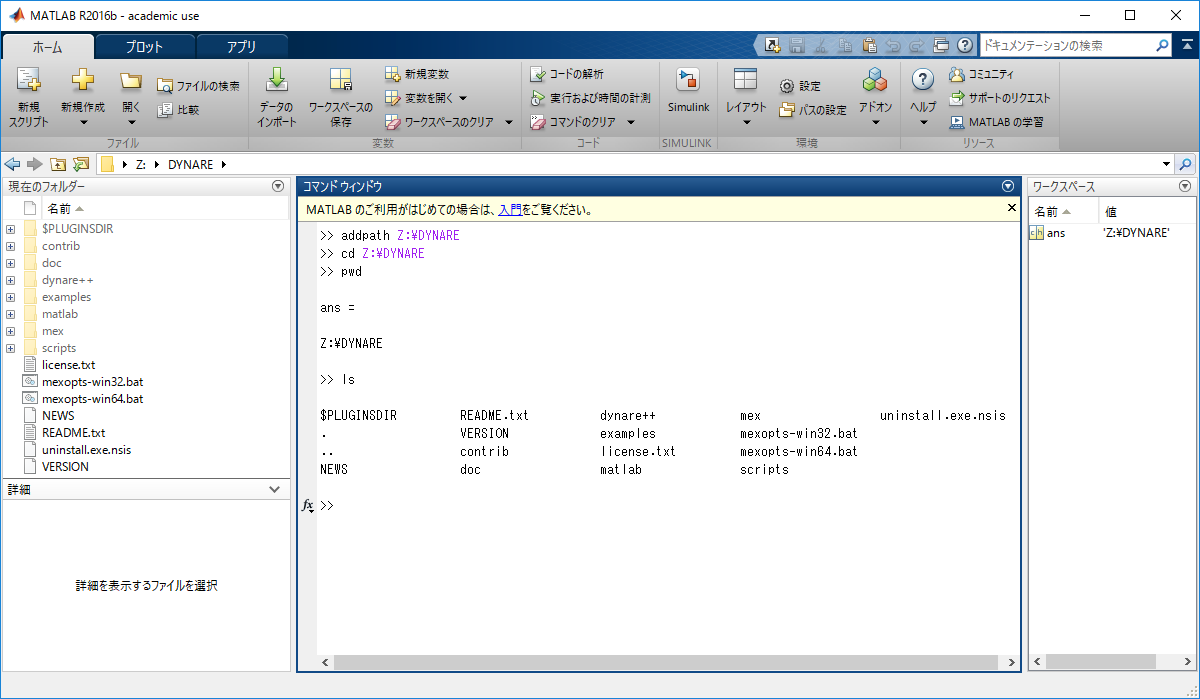The image size is (1200, 699).
Task: Click ファイルの検索 (Find Files)
Action: click(198, 86)
